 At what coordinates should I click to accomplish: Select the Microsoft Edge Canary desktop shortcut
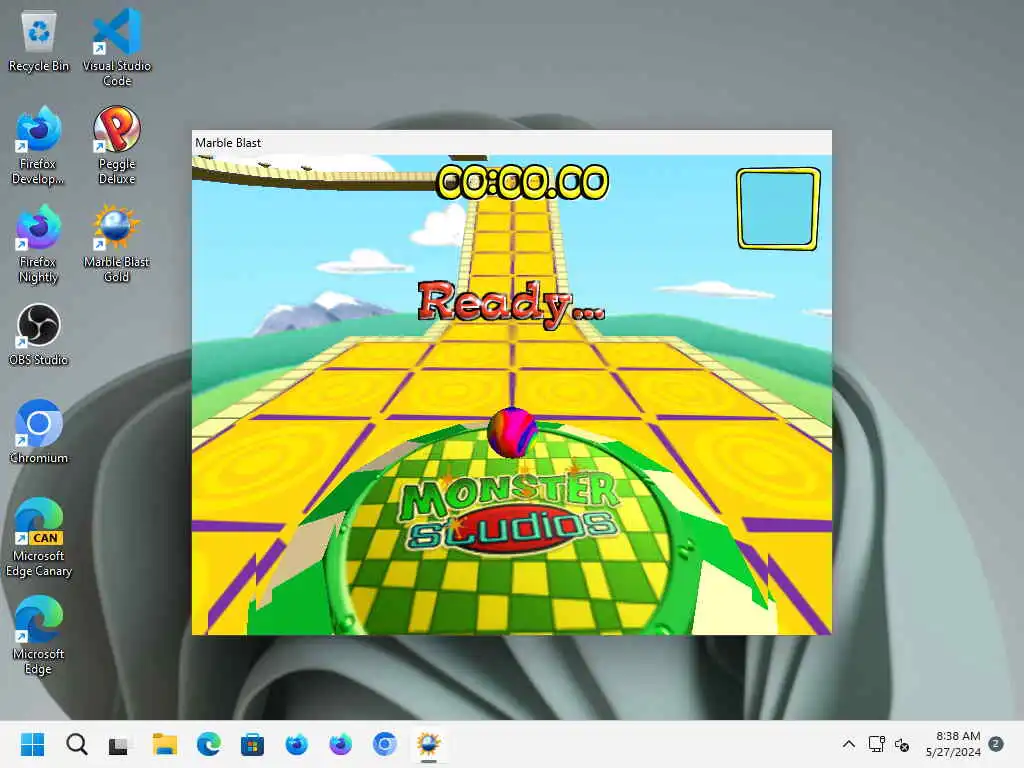pos(39,537)
